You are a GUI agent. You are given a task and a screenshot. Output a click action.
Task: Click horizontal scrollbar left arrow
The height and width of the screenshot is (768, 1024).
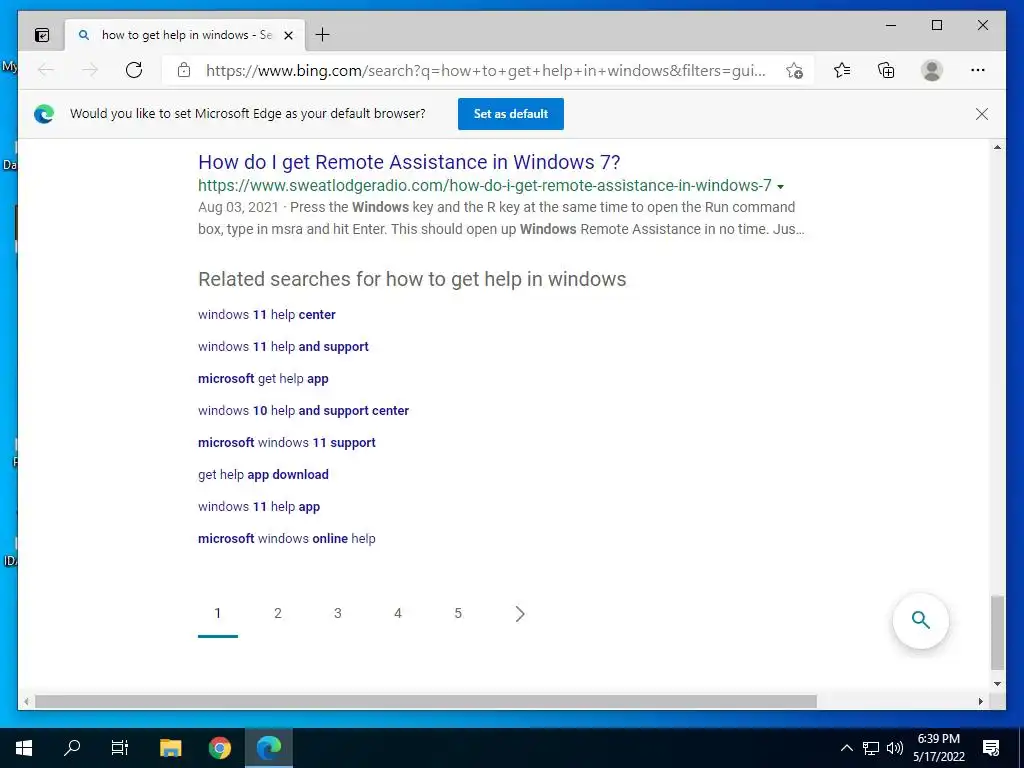(26, 701)
